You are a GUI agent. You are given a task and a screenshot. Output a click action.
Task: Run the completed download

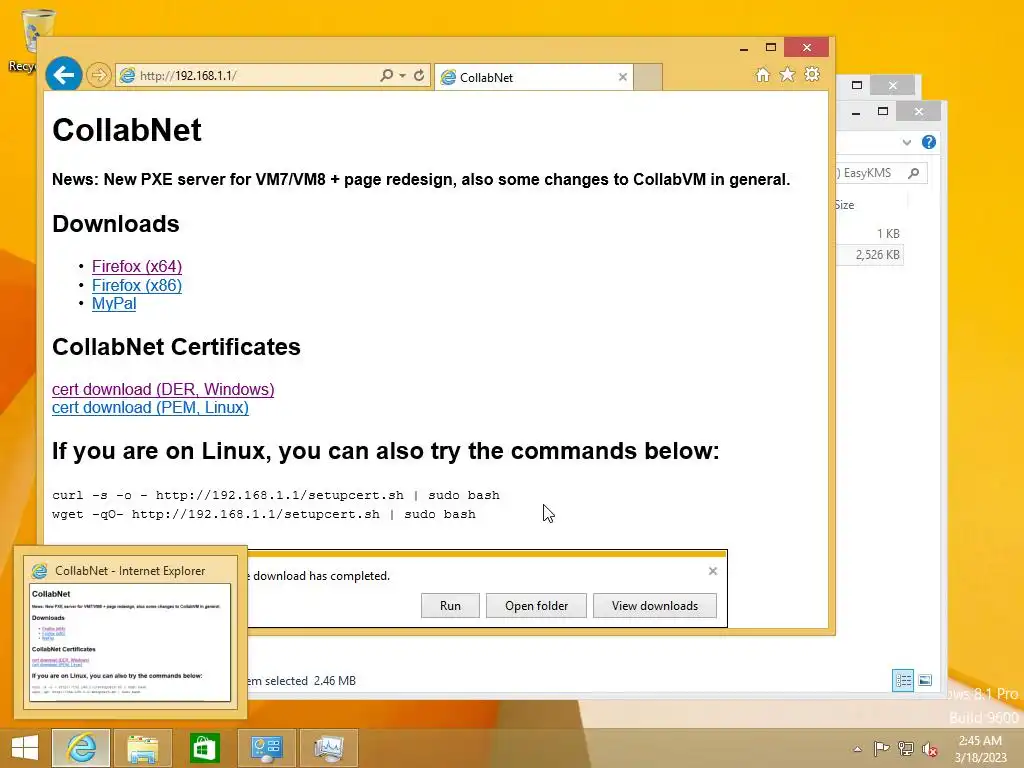pos(450,605)
